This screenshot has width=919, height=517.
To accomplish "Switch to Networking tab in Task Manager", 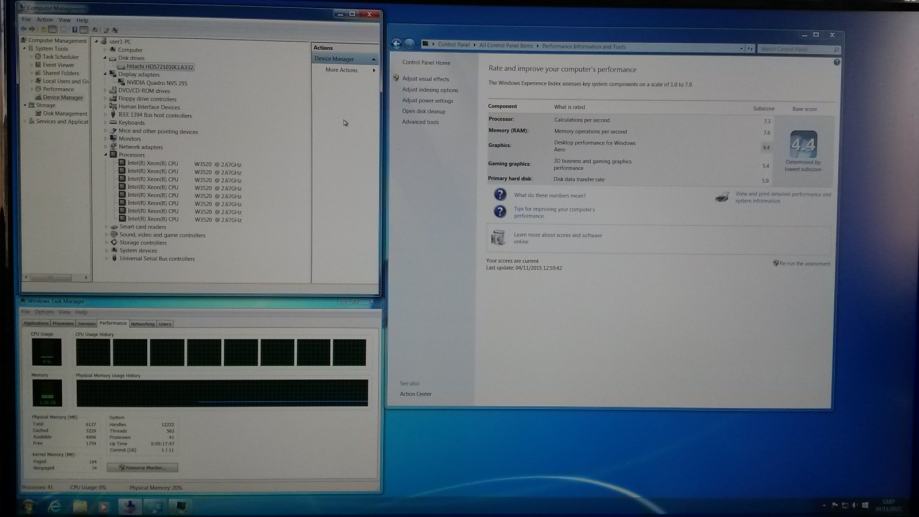I will pos(142,324).
